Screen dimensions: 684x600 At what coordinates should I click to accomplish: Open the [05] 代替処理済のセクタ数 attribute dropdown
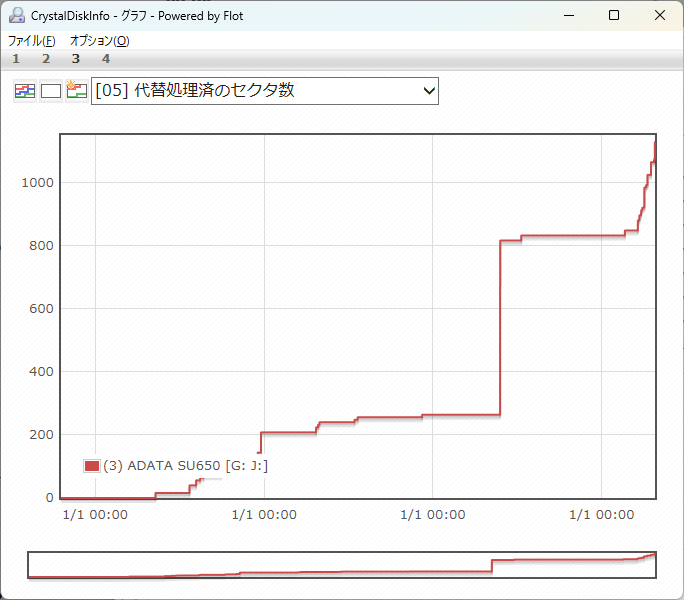coord(265,91)
